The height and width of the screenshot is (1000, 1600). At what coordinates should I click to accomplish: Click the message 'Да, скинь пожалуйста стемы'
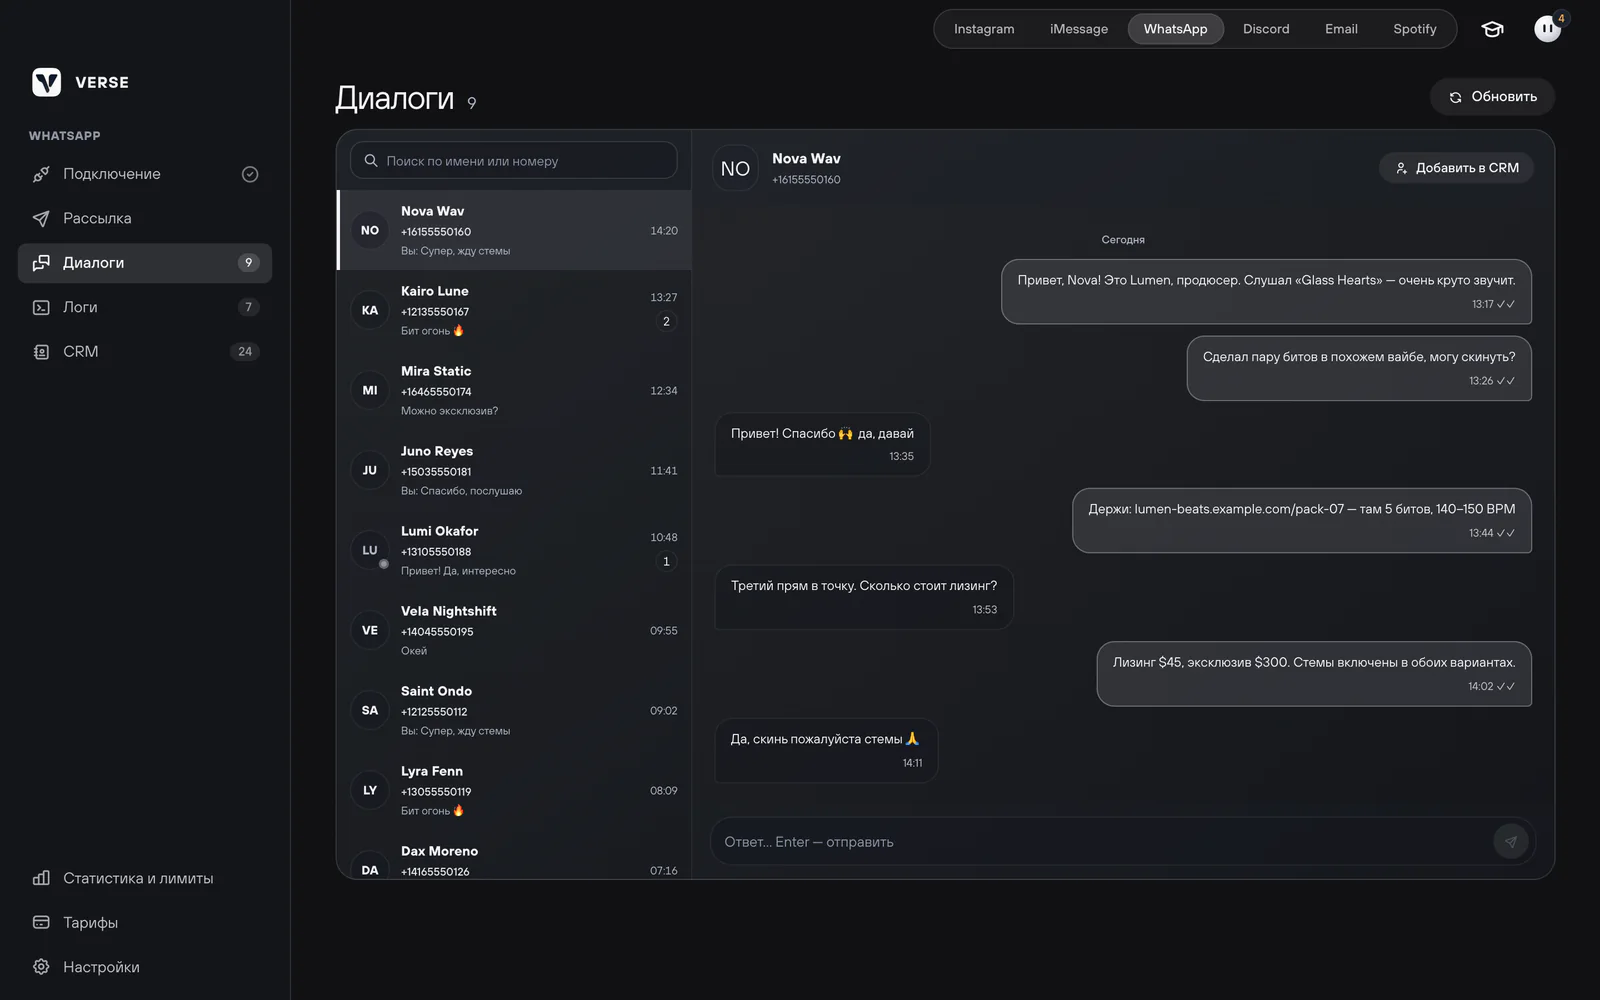826,750
